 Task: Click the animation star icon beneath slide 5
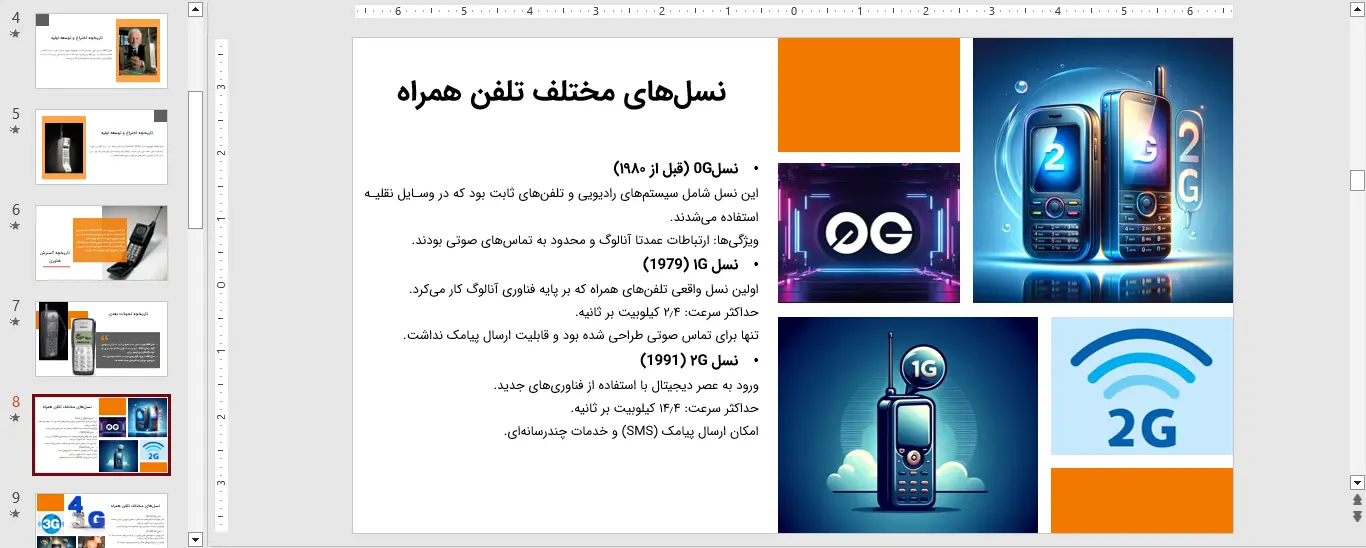click(x=14, y=130)
